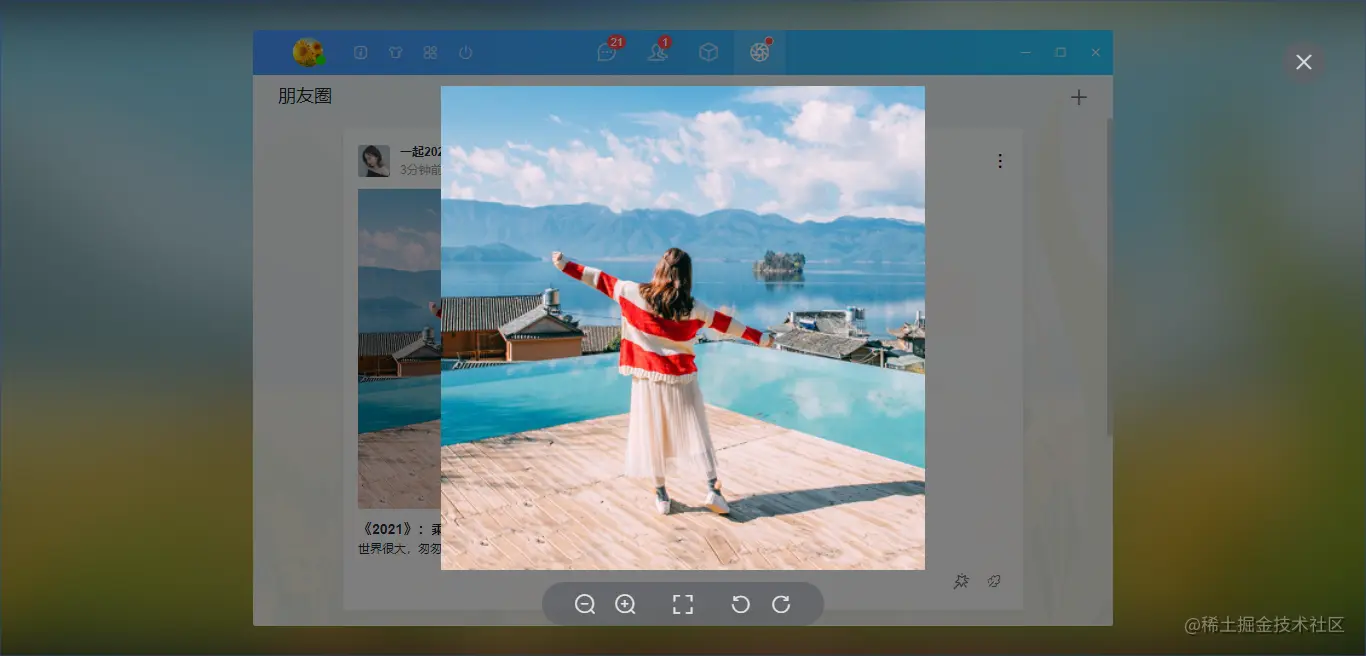Close the chat application window

click(1096, 52)
